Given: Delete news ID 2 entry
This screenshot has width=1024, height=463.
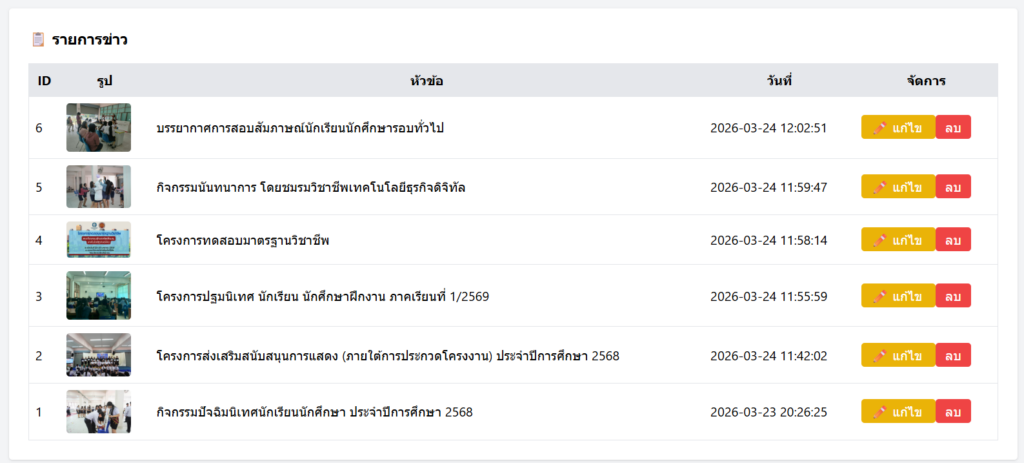Looking at the screenshot, I should point(953,355).
